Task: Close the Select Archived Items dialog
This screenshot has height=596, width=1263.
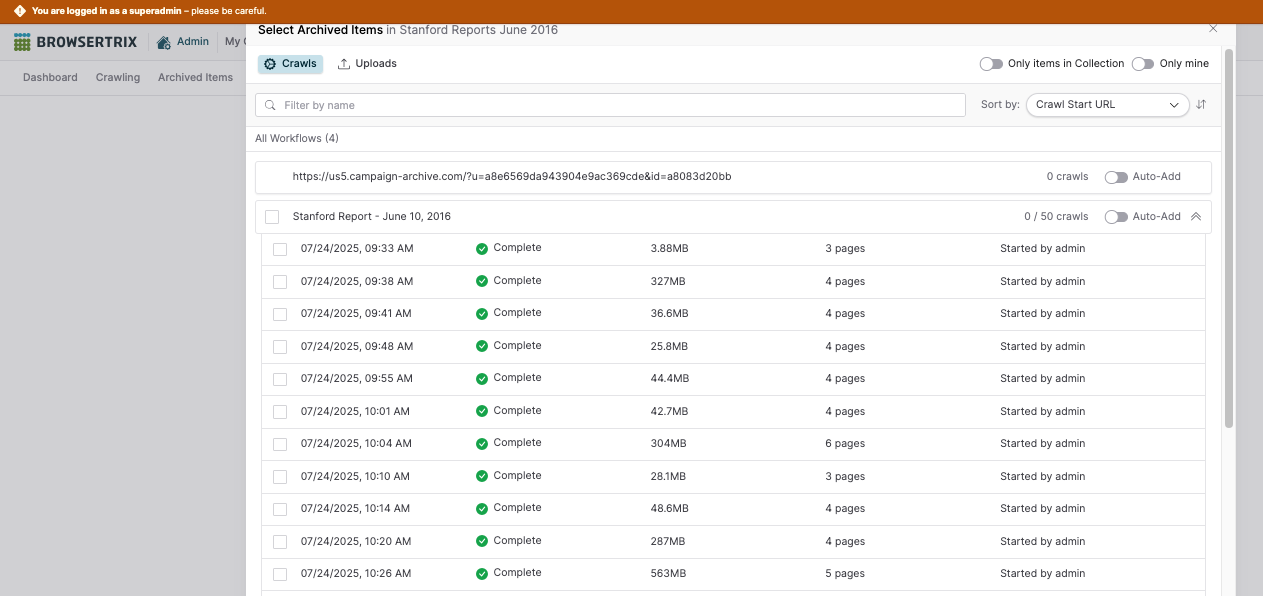Action: tap(1213, 29)
